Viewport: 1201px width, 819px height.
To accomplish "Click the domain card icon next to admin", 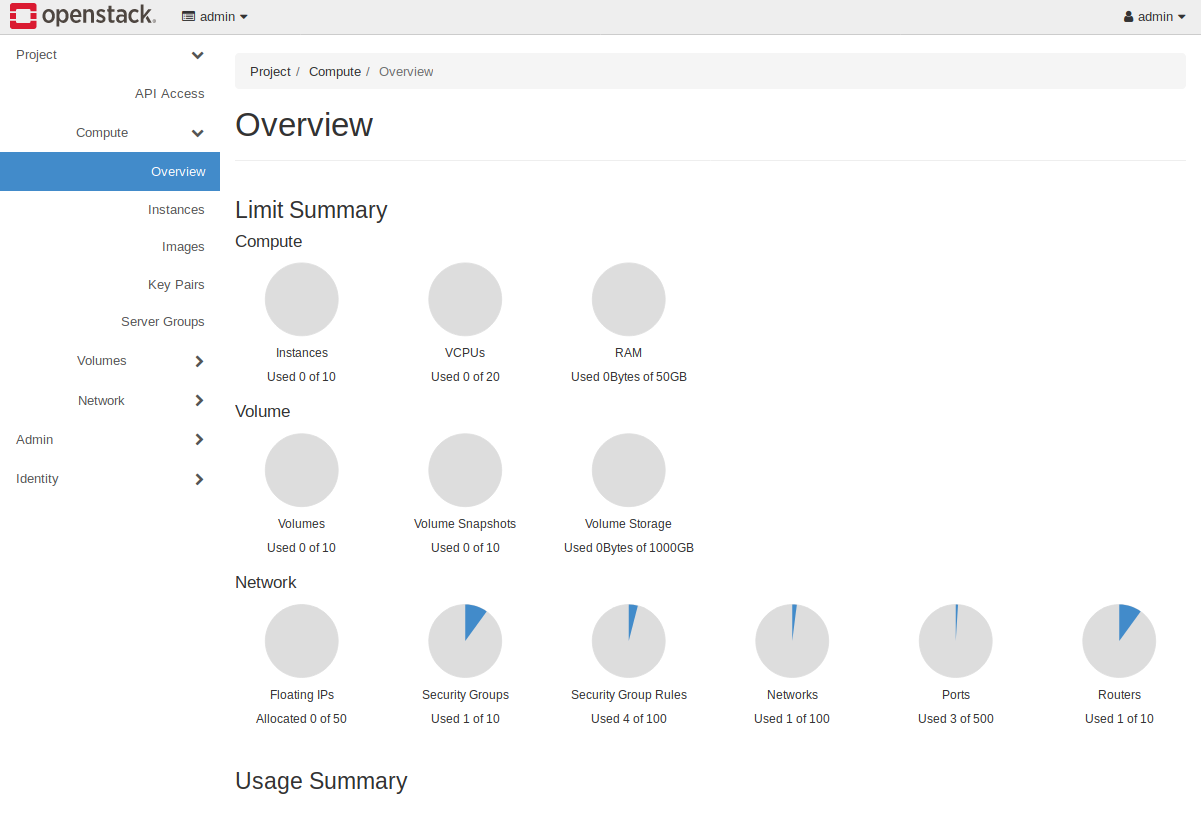I will click(187, 16).
